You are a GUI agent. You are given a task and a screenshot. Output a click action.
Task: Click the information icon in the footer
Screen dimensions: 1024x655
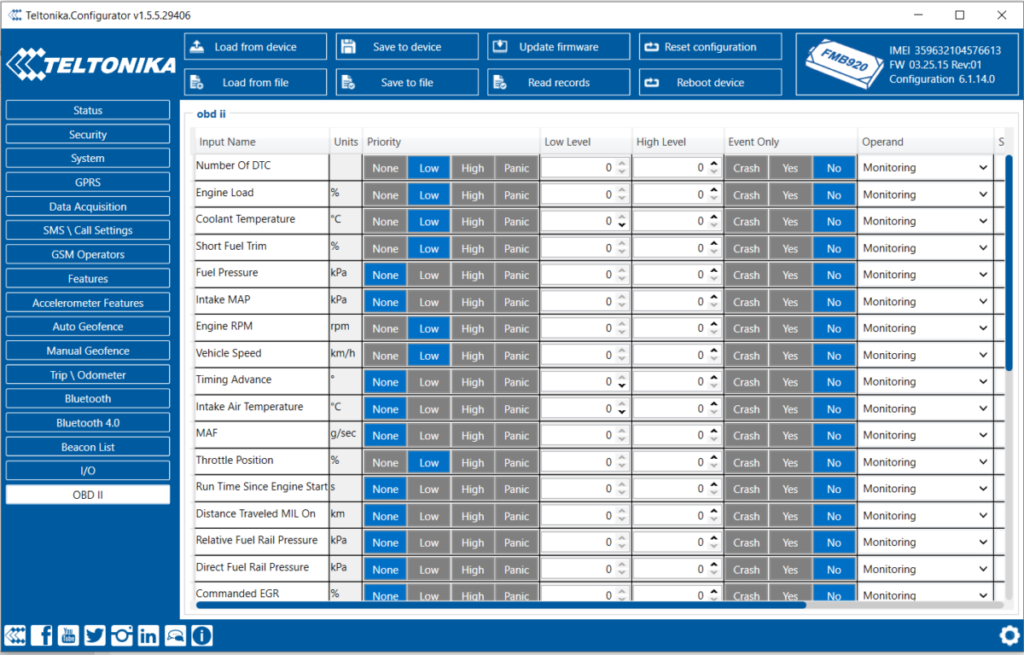202,635
